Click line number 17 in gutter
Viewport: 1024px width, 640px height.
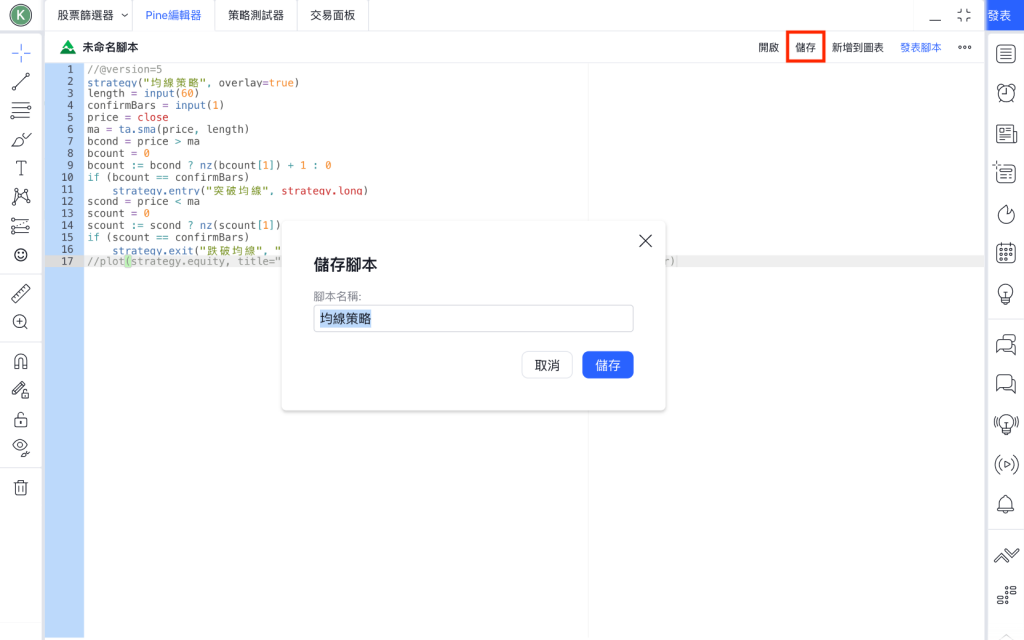coord(67,261)
